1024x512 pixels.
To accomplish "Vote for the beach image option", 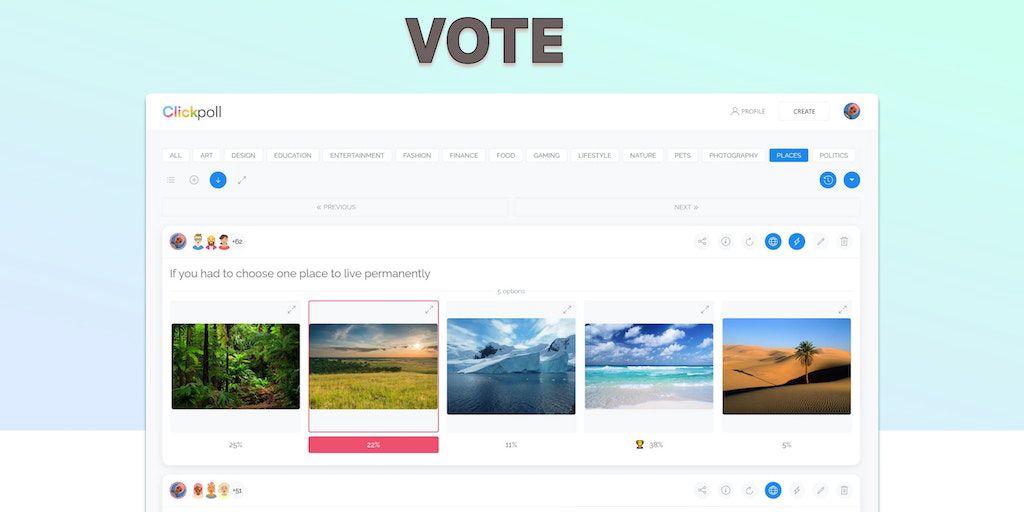I will tap(649, 366).
